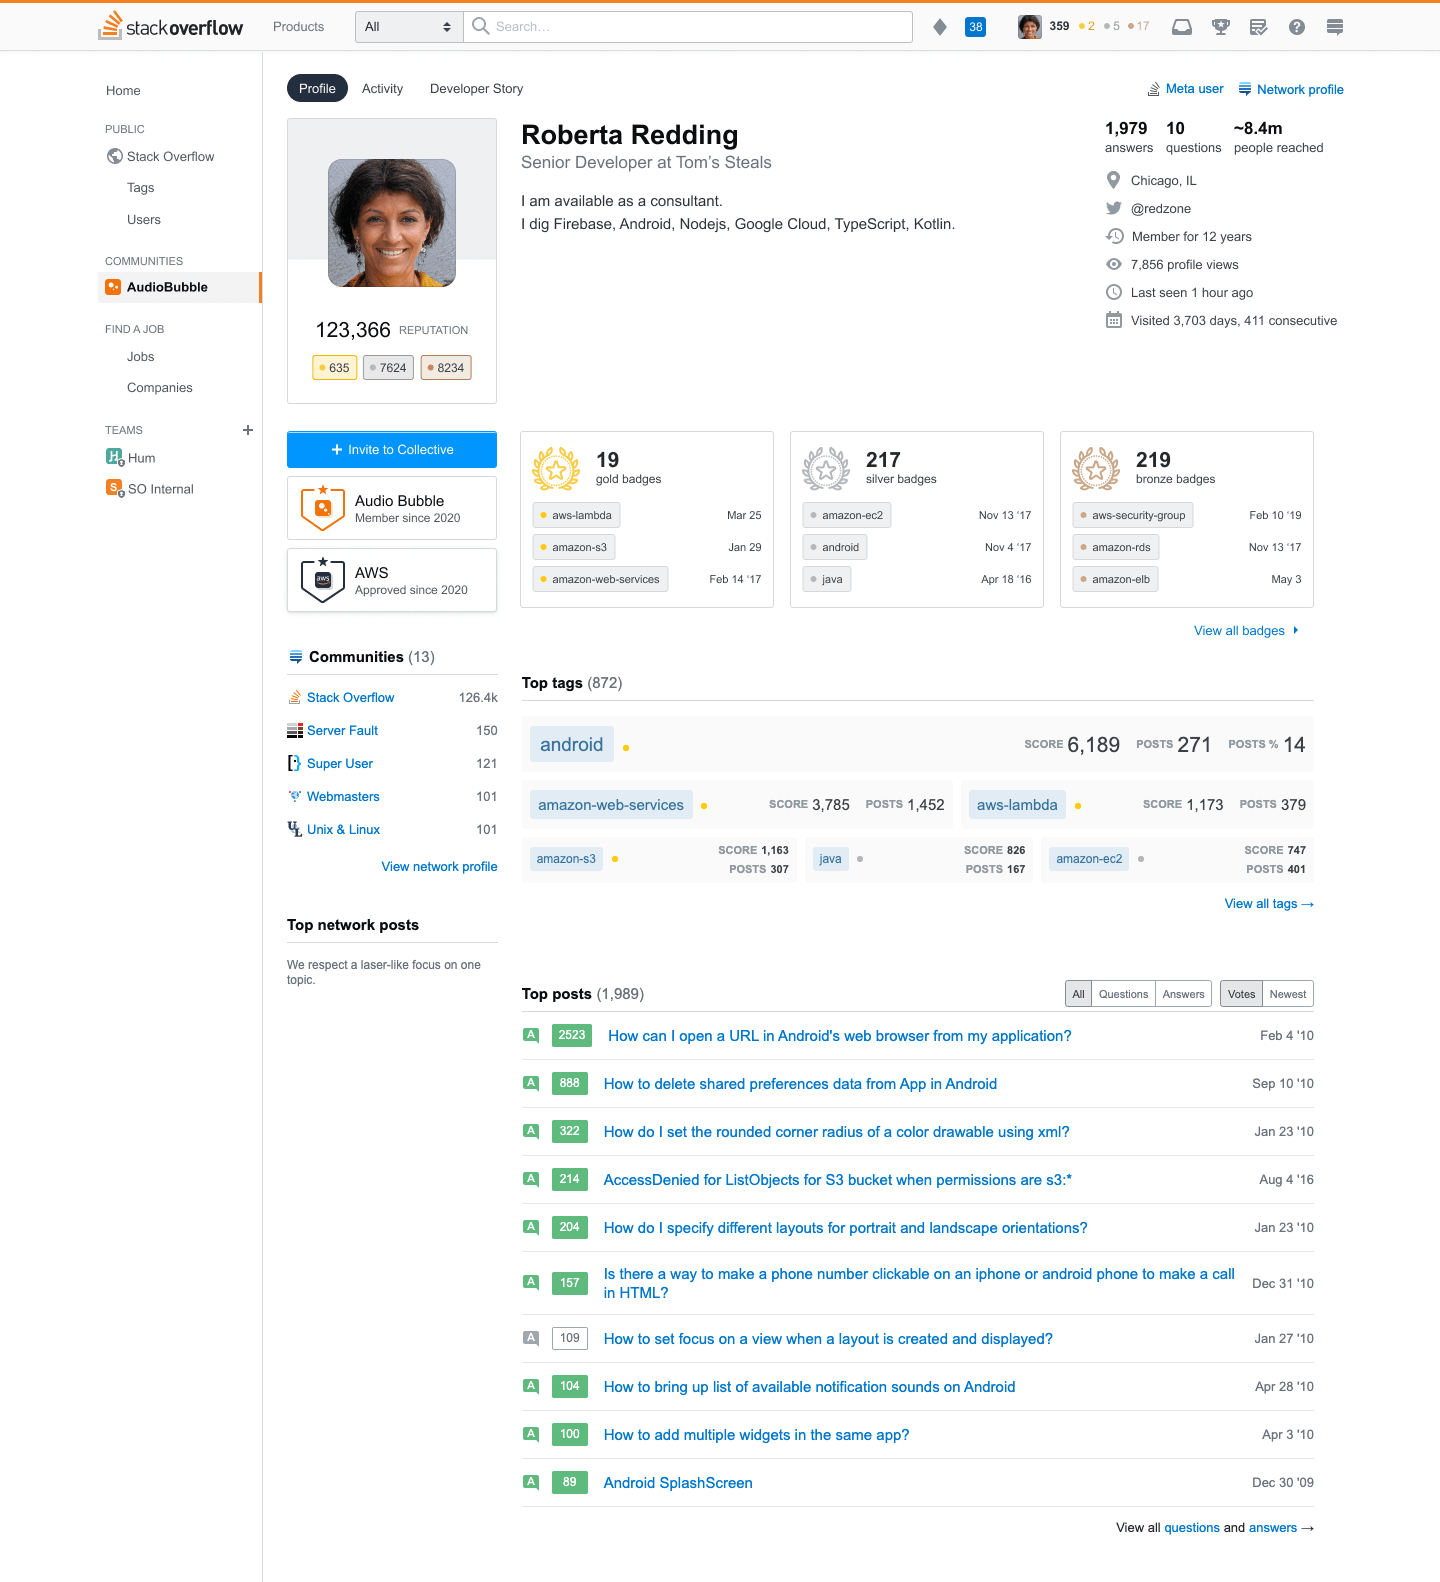Open the Stack Overflow logo home link
The height and width of the screenshot is (1582, 1440).
171,26
